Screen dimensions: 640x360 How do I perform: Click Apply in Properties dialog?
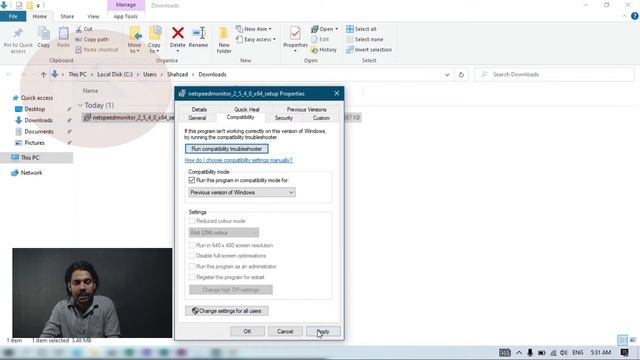pos(323,331)
